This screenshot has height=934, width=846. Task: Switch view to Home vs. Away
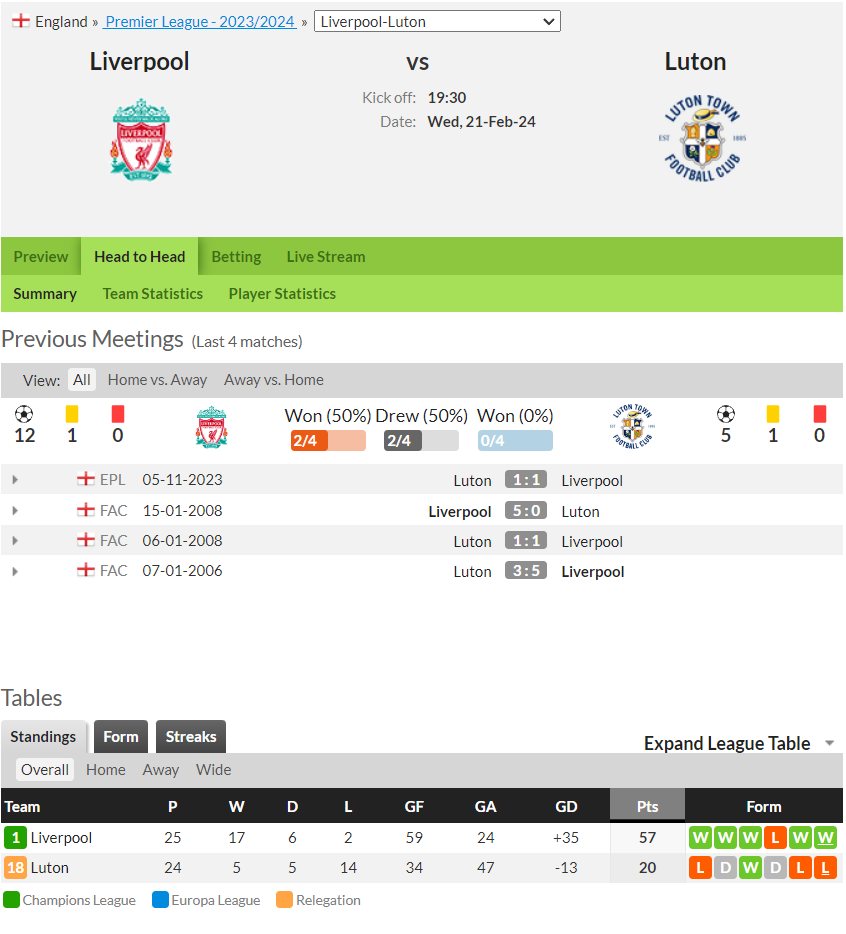point(157,380)
